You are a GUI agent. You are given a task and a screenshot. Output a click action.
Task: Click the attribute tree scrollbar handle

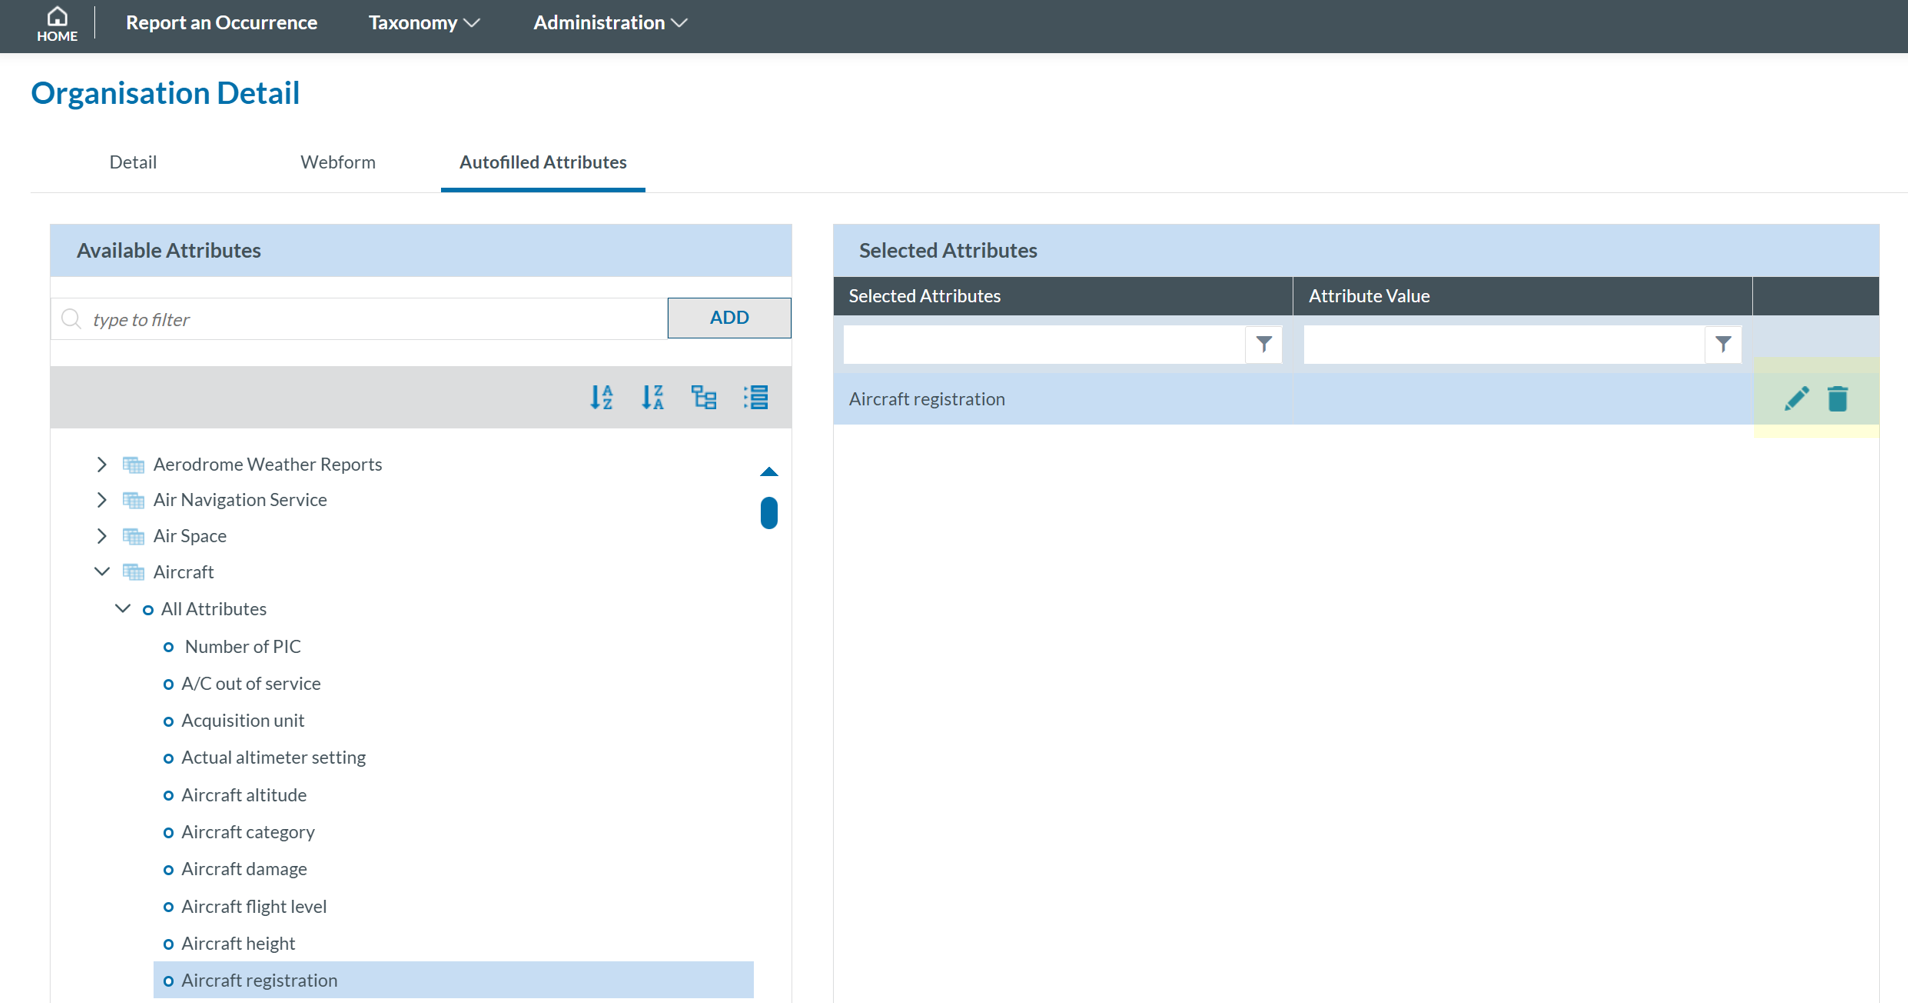click(x=769, y=513)
